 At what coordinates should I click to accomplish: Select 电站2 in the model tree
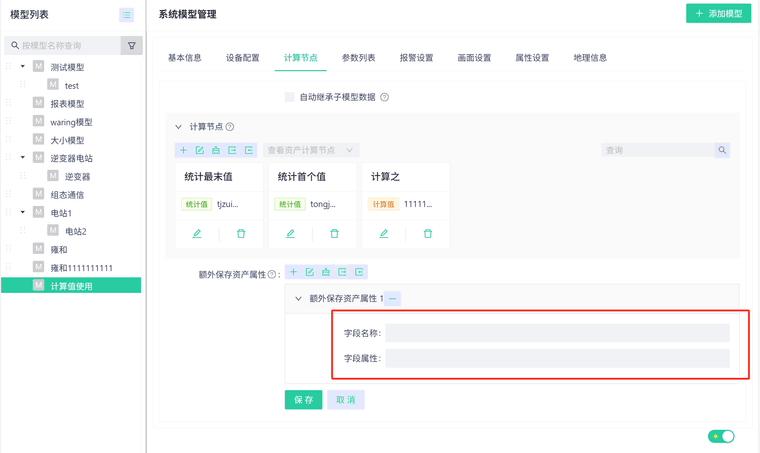(x=76, y=232)
